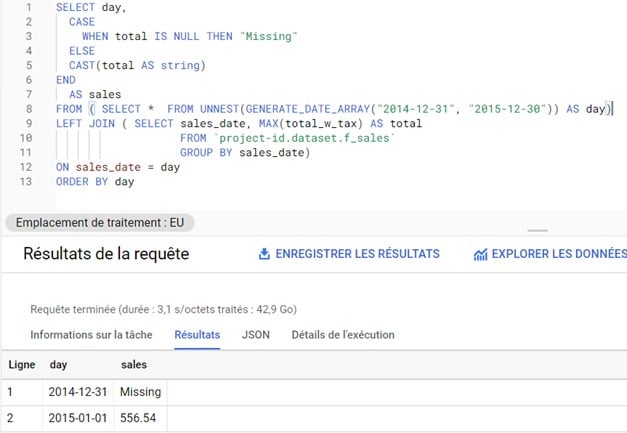Viewport: 627px width, 433px height.
Task: Click the "2015-12-30" date string
Action: (x=507, y=109)
